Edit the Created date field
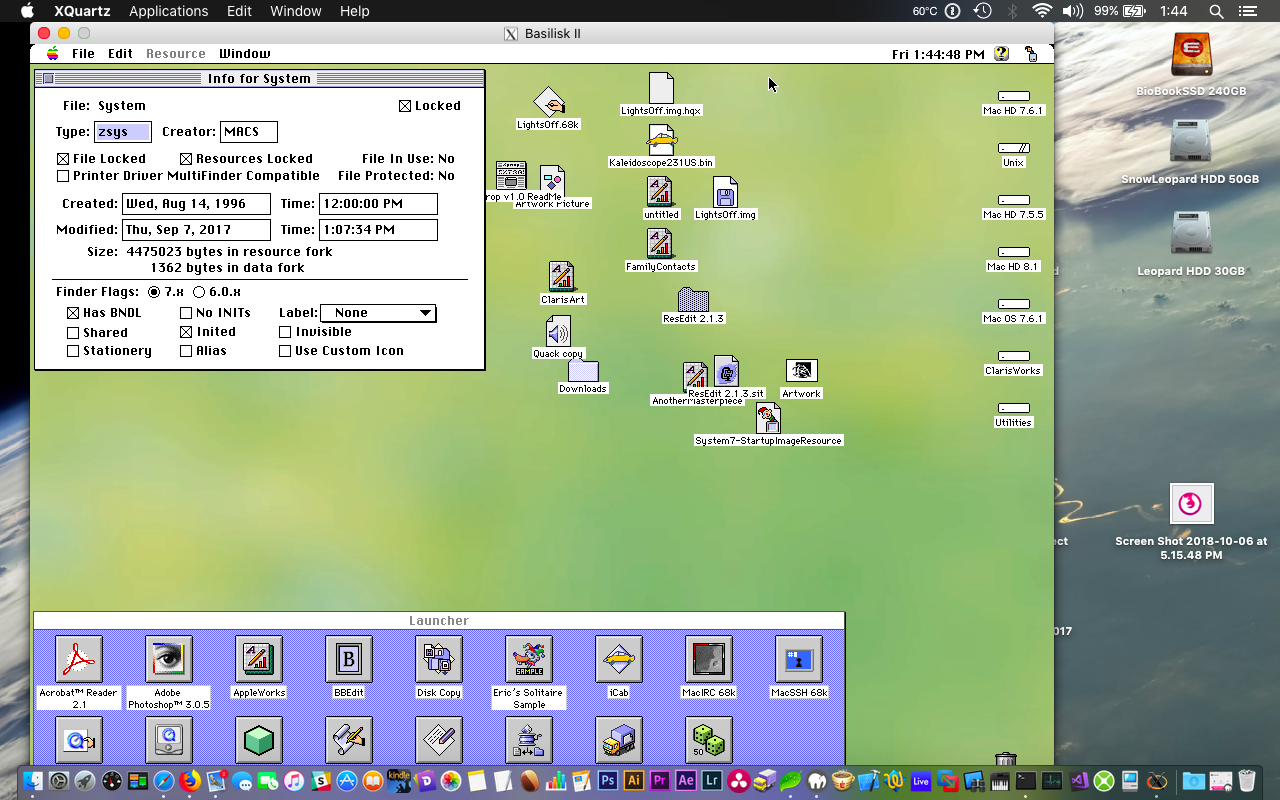Image resolution: width=1280 pixels, height=800 pixels. [x=196, y=204]
